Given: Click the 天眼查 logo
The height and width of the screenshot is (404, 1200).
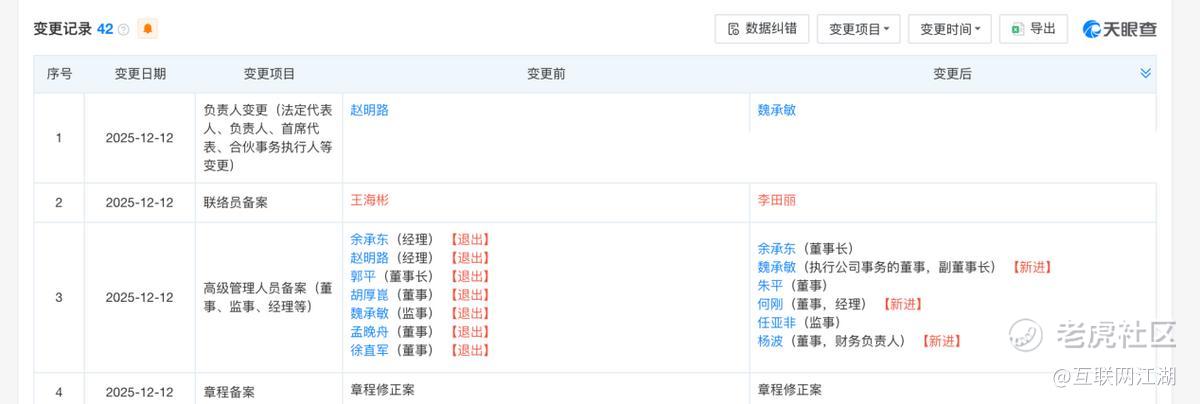Looking at the screenshot, I should tap(1120, 29).
